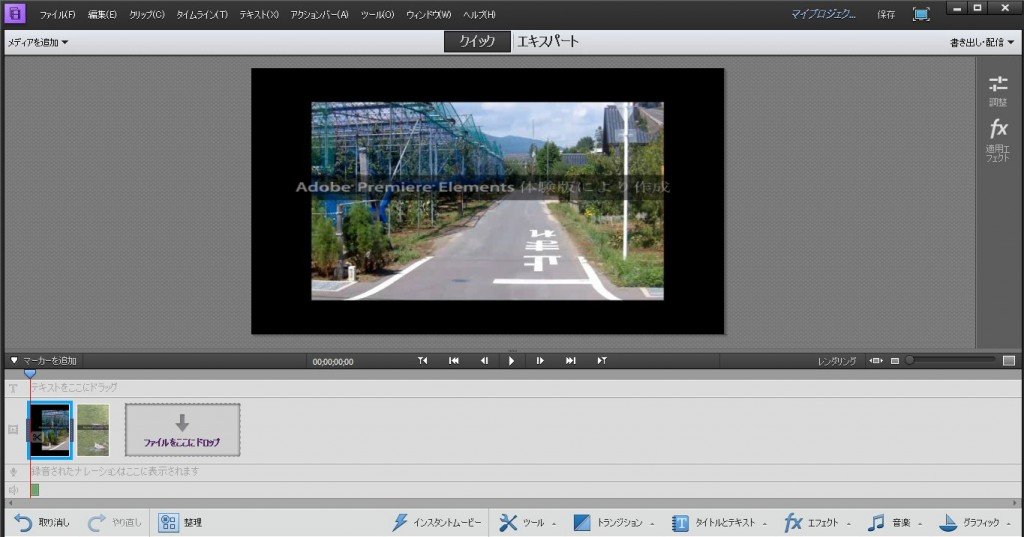Click the fit-to-timeline icon
The image size is (1024, 537).
[x=876, y=361]
